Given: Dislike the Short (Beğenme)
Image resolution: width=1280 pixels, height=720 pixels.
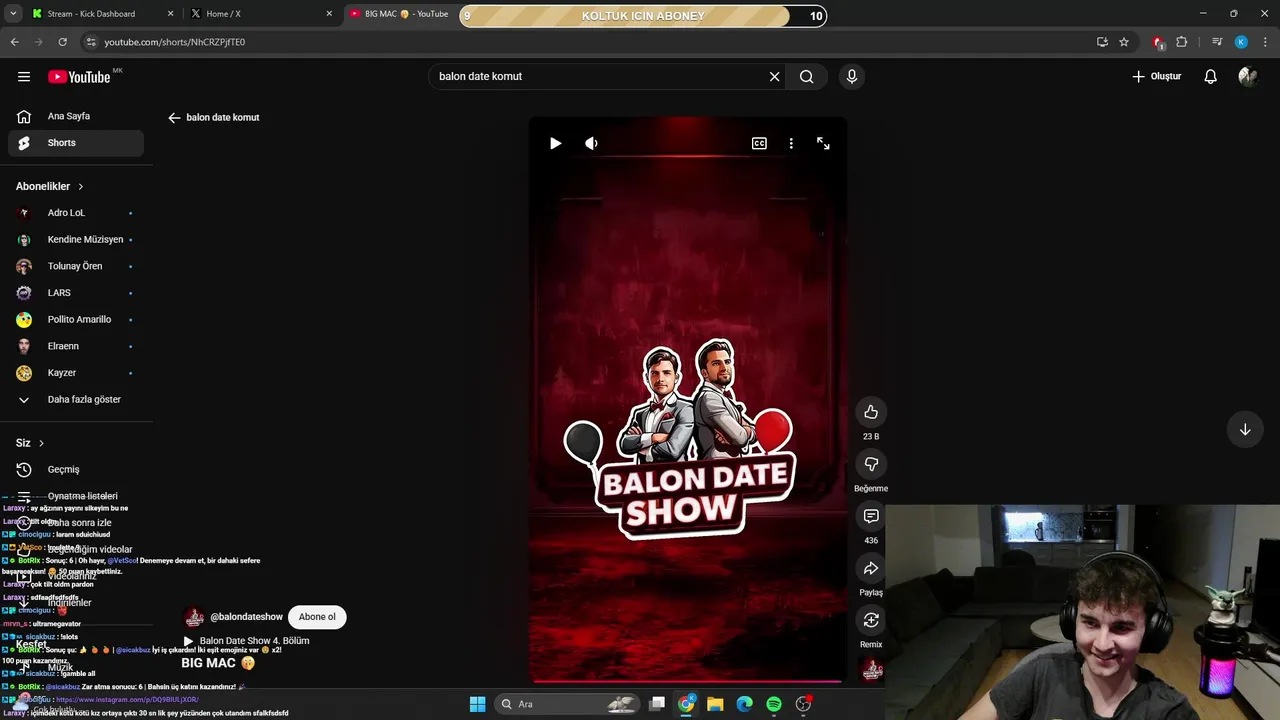Looking at the screenshot, I should pyautogui.click(x=871, y=464).
